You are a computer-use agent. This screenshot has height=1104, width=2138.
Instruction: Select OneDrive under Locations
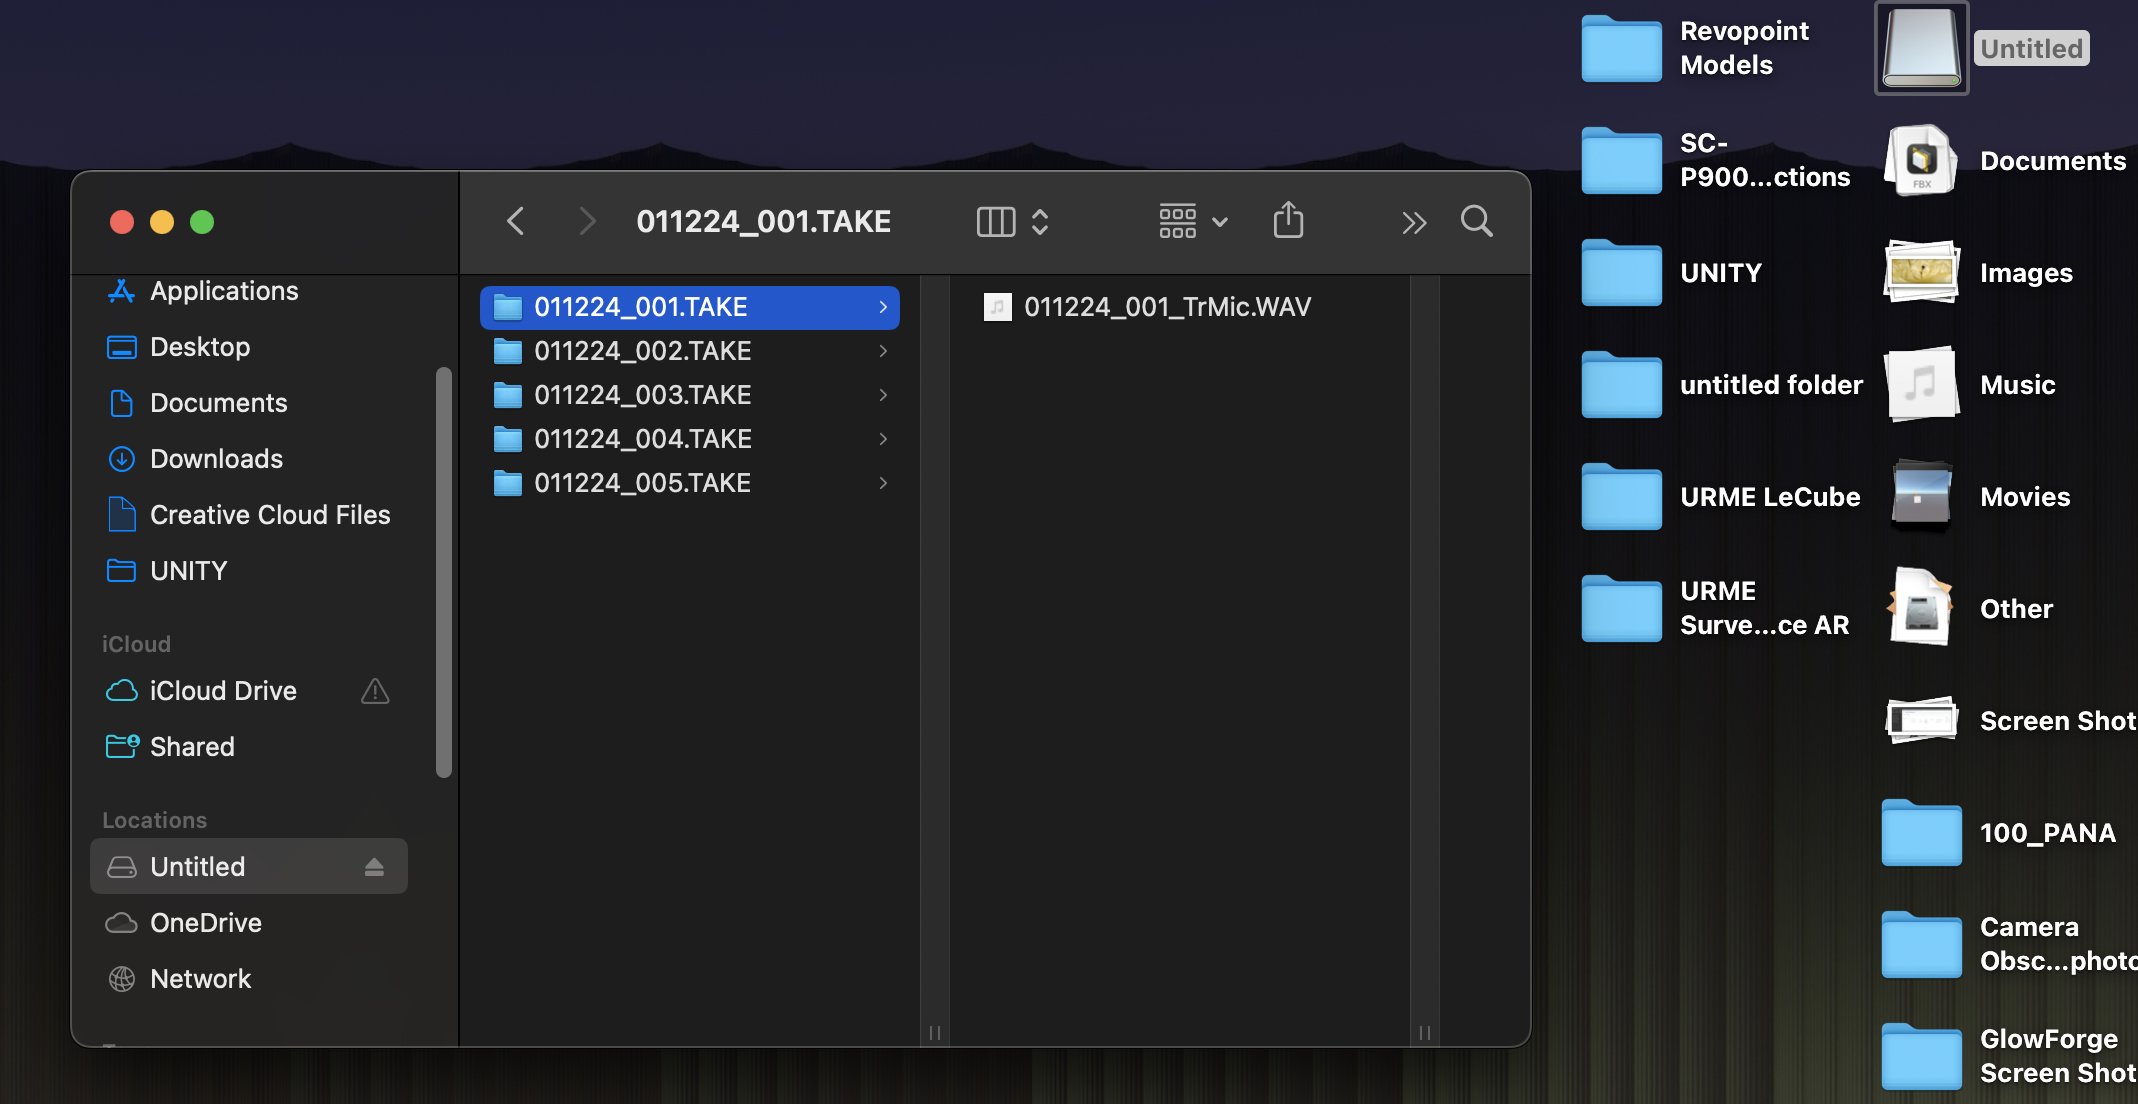[206, 923]
